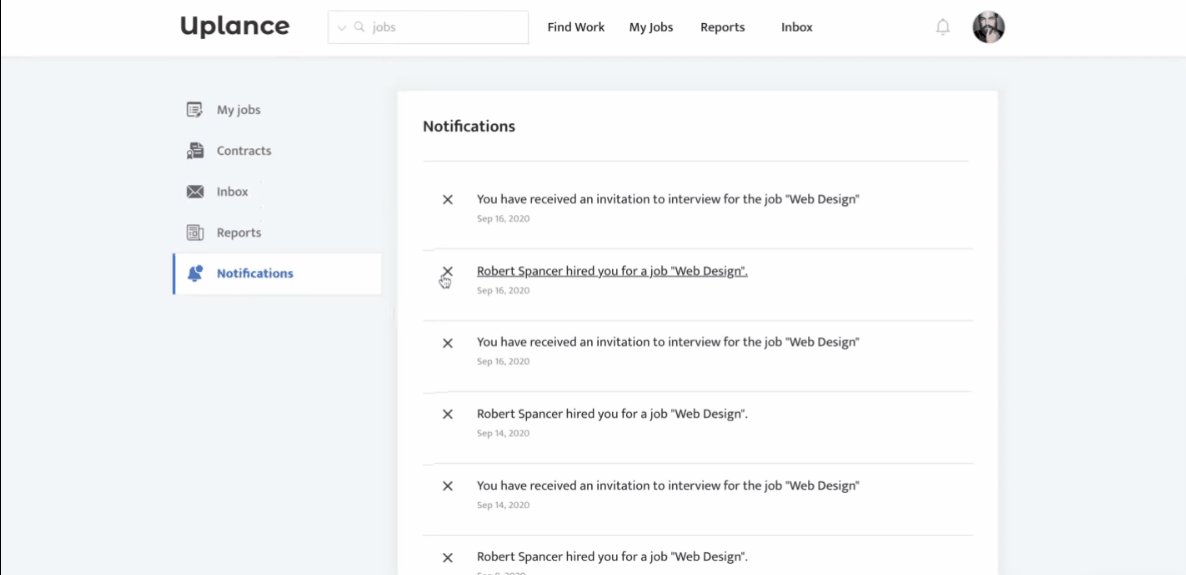Open Inbox from the top navigation bar
1186x575 pixels.
(x=797, y=28)
